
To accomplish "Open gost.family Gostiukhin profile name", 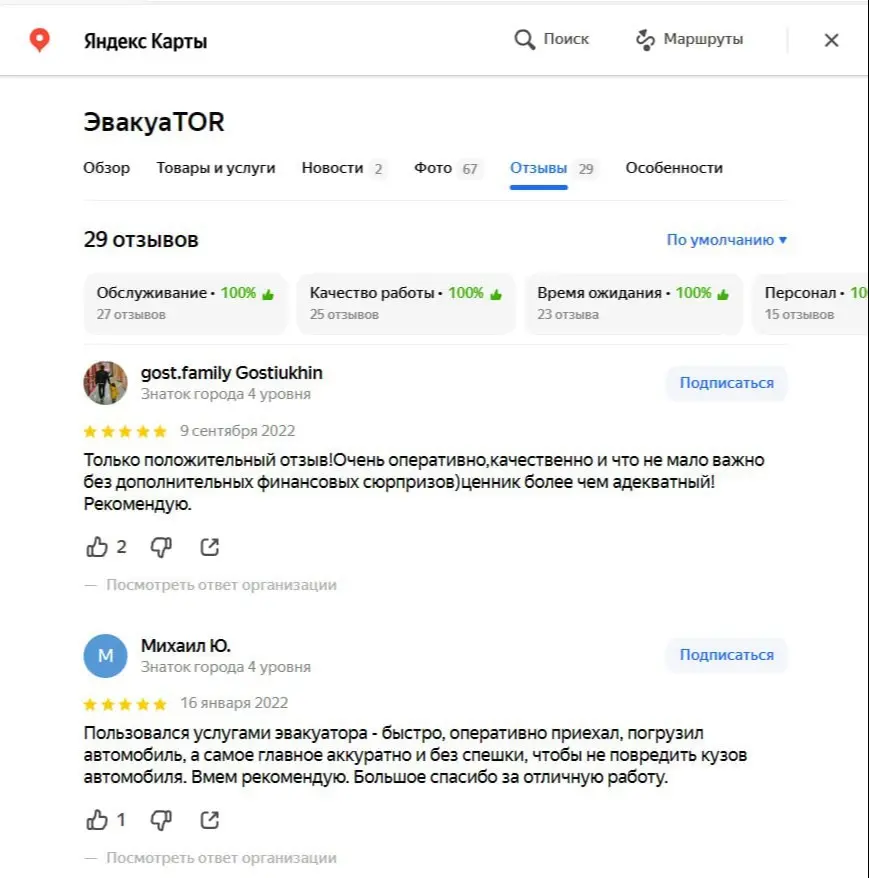I will pos(231,373).
